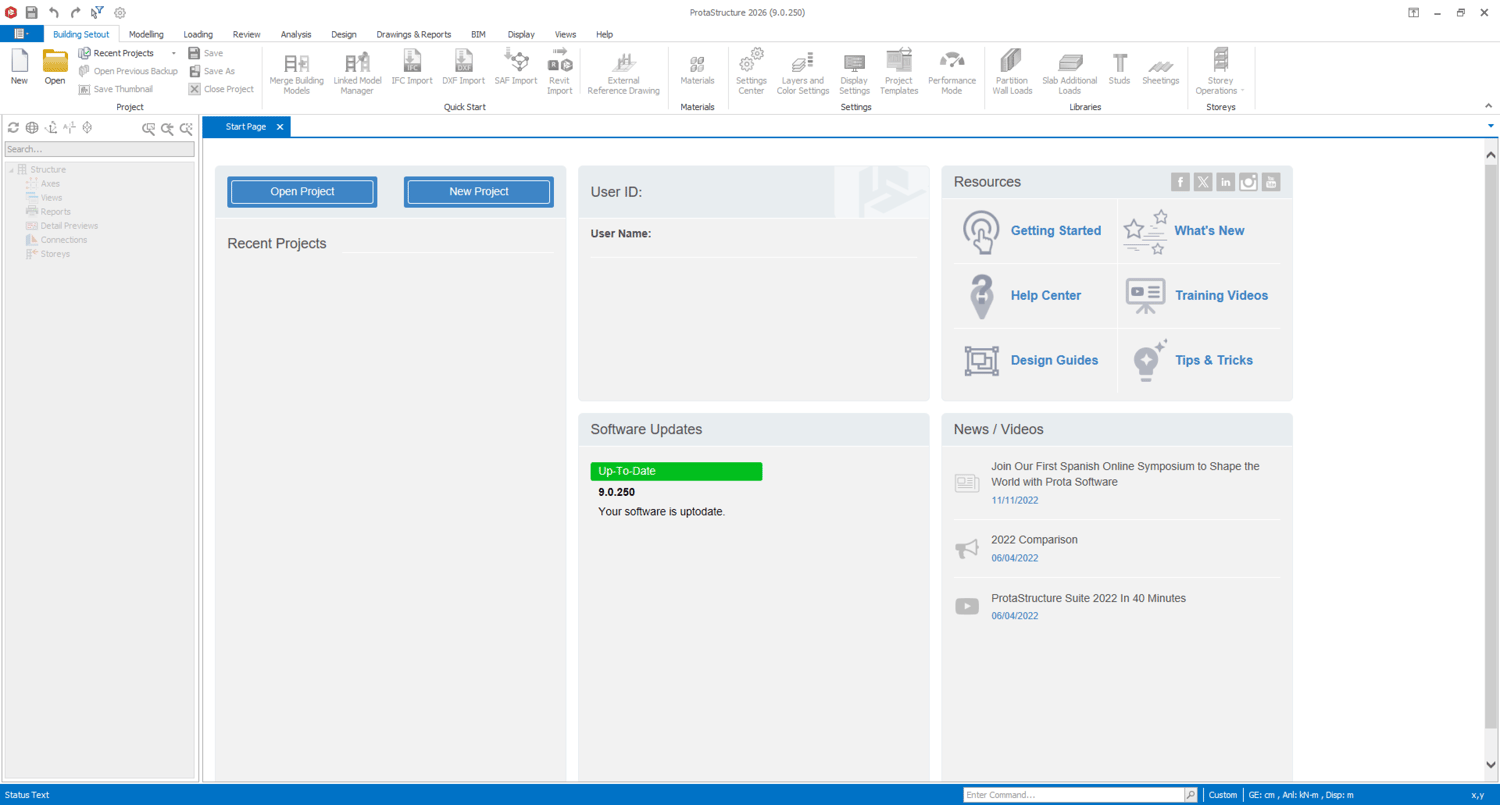
Task: Open Partition Wall Loads library
Action: (x=1012, y=72)
